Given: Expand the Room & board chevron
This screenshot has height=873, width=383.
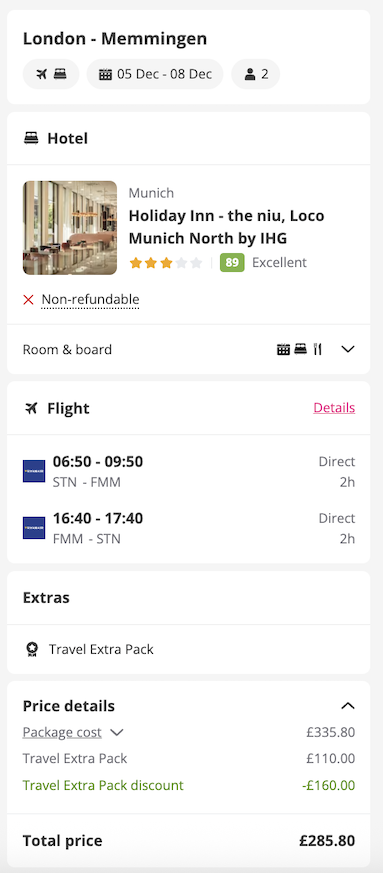Looking at the screenshot, I should pyautogui.click(x=348, y=350).
